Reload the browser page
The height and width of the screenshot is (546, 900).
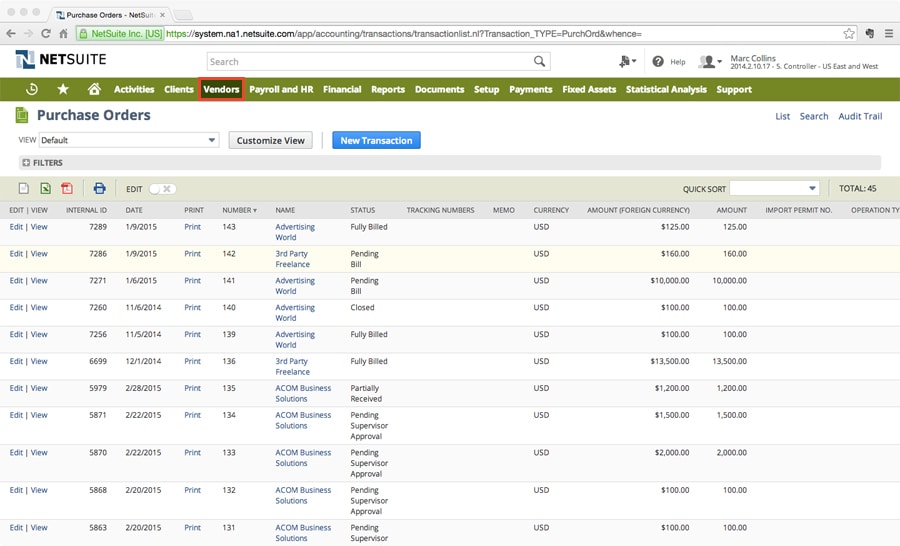[46, 33]
